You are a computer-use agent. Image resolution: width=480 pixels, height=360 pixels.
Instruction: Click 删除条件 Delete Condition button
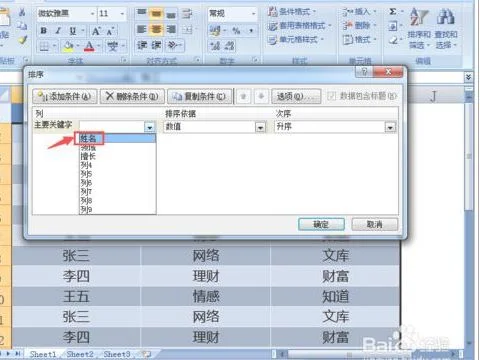(x=132, y=96)
